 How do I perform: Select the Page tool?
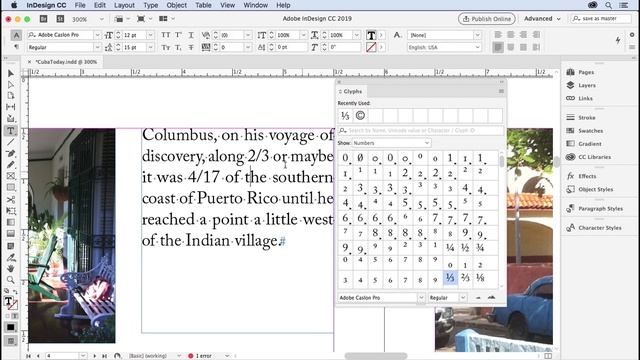[11, 96]
